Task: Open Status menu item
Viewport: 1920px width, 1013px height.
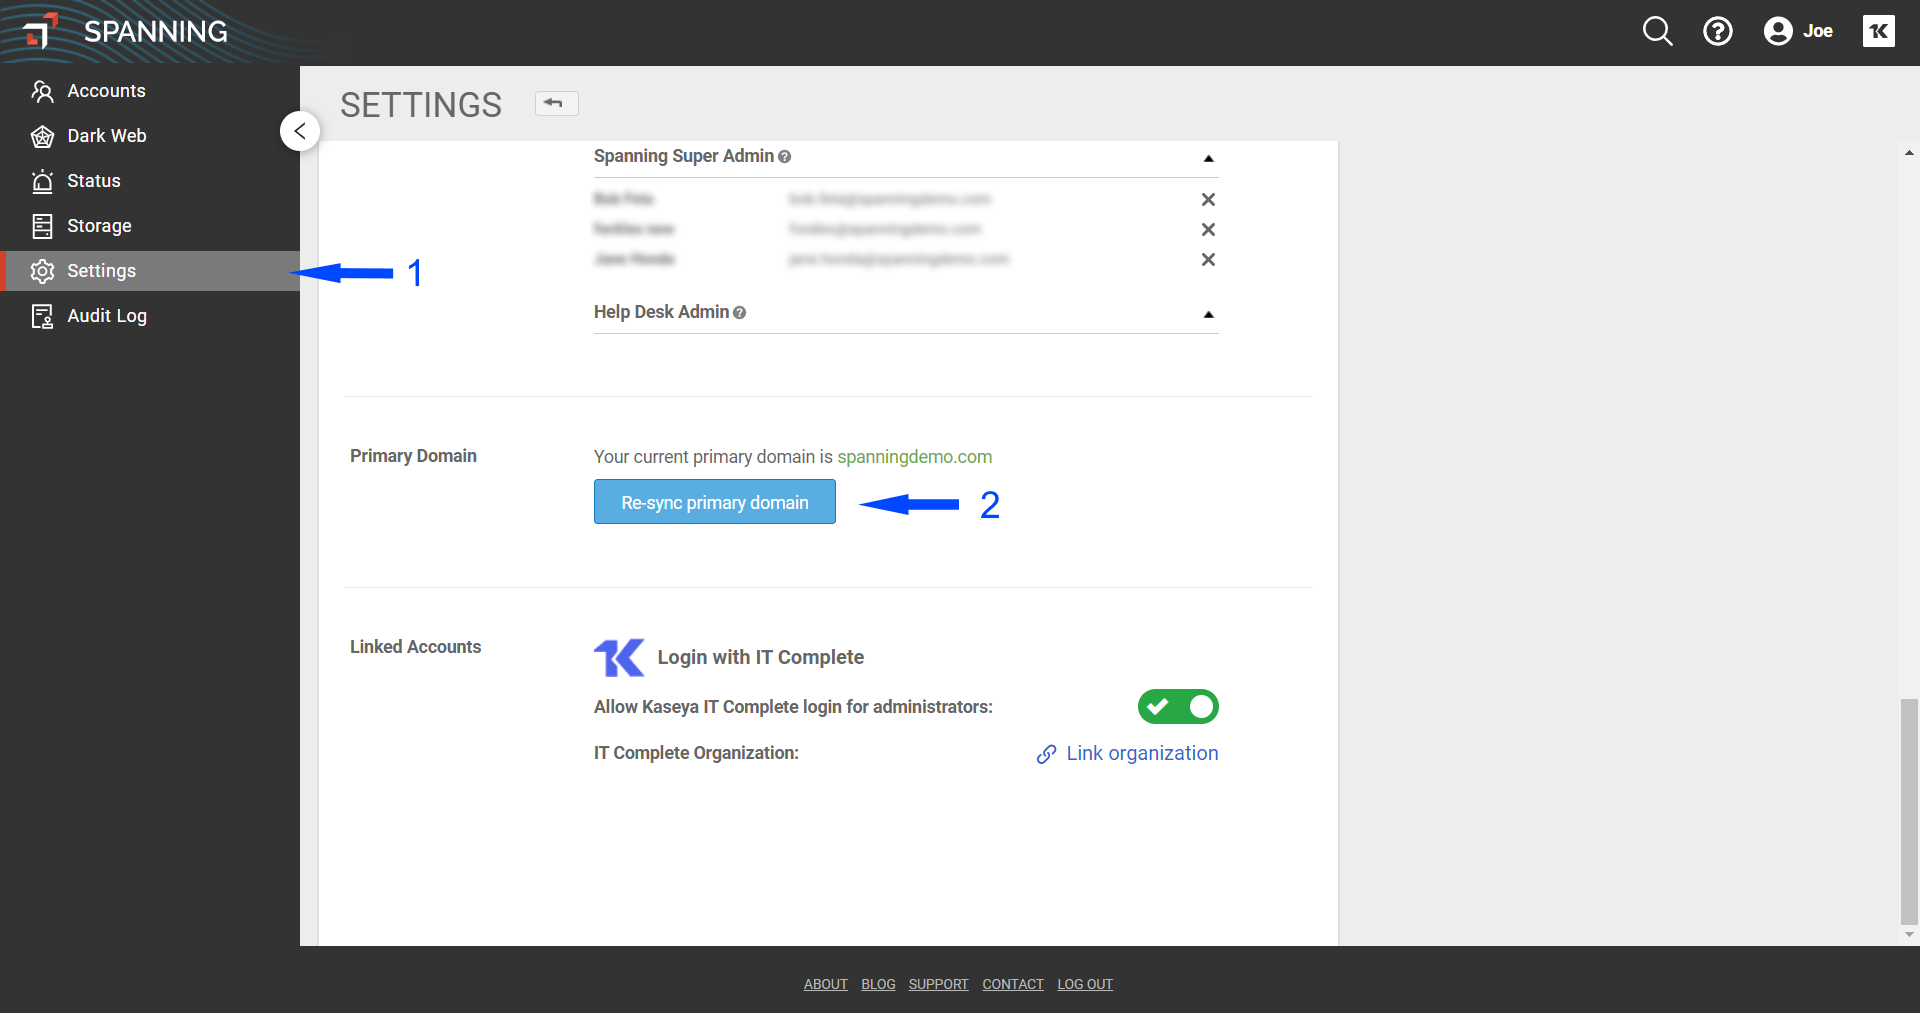Action: pos(150,181)
